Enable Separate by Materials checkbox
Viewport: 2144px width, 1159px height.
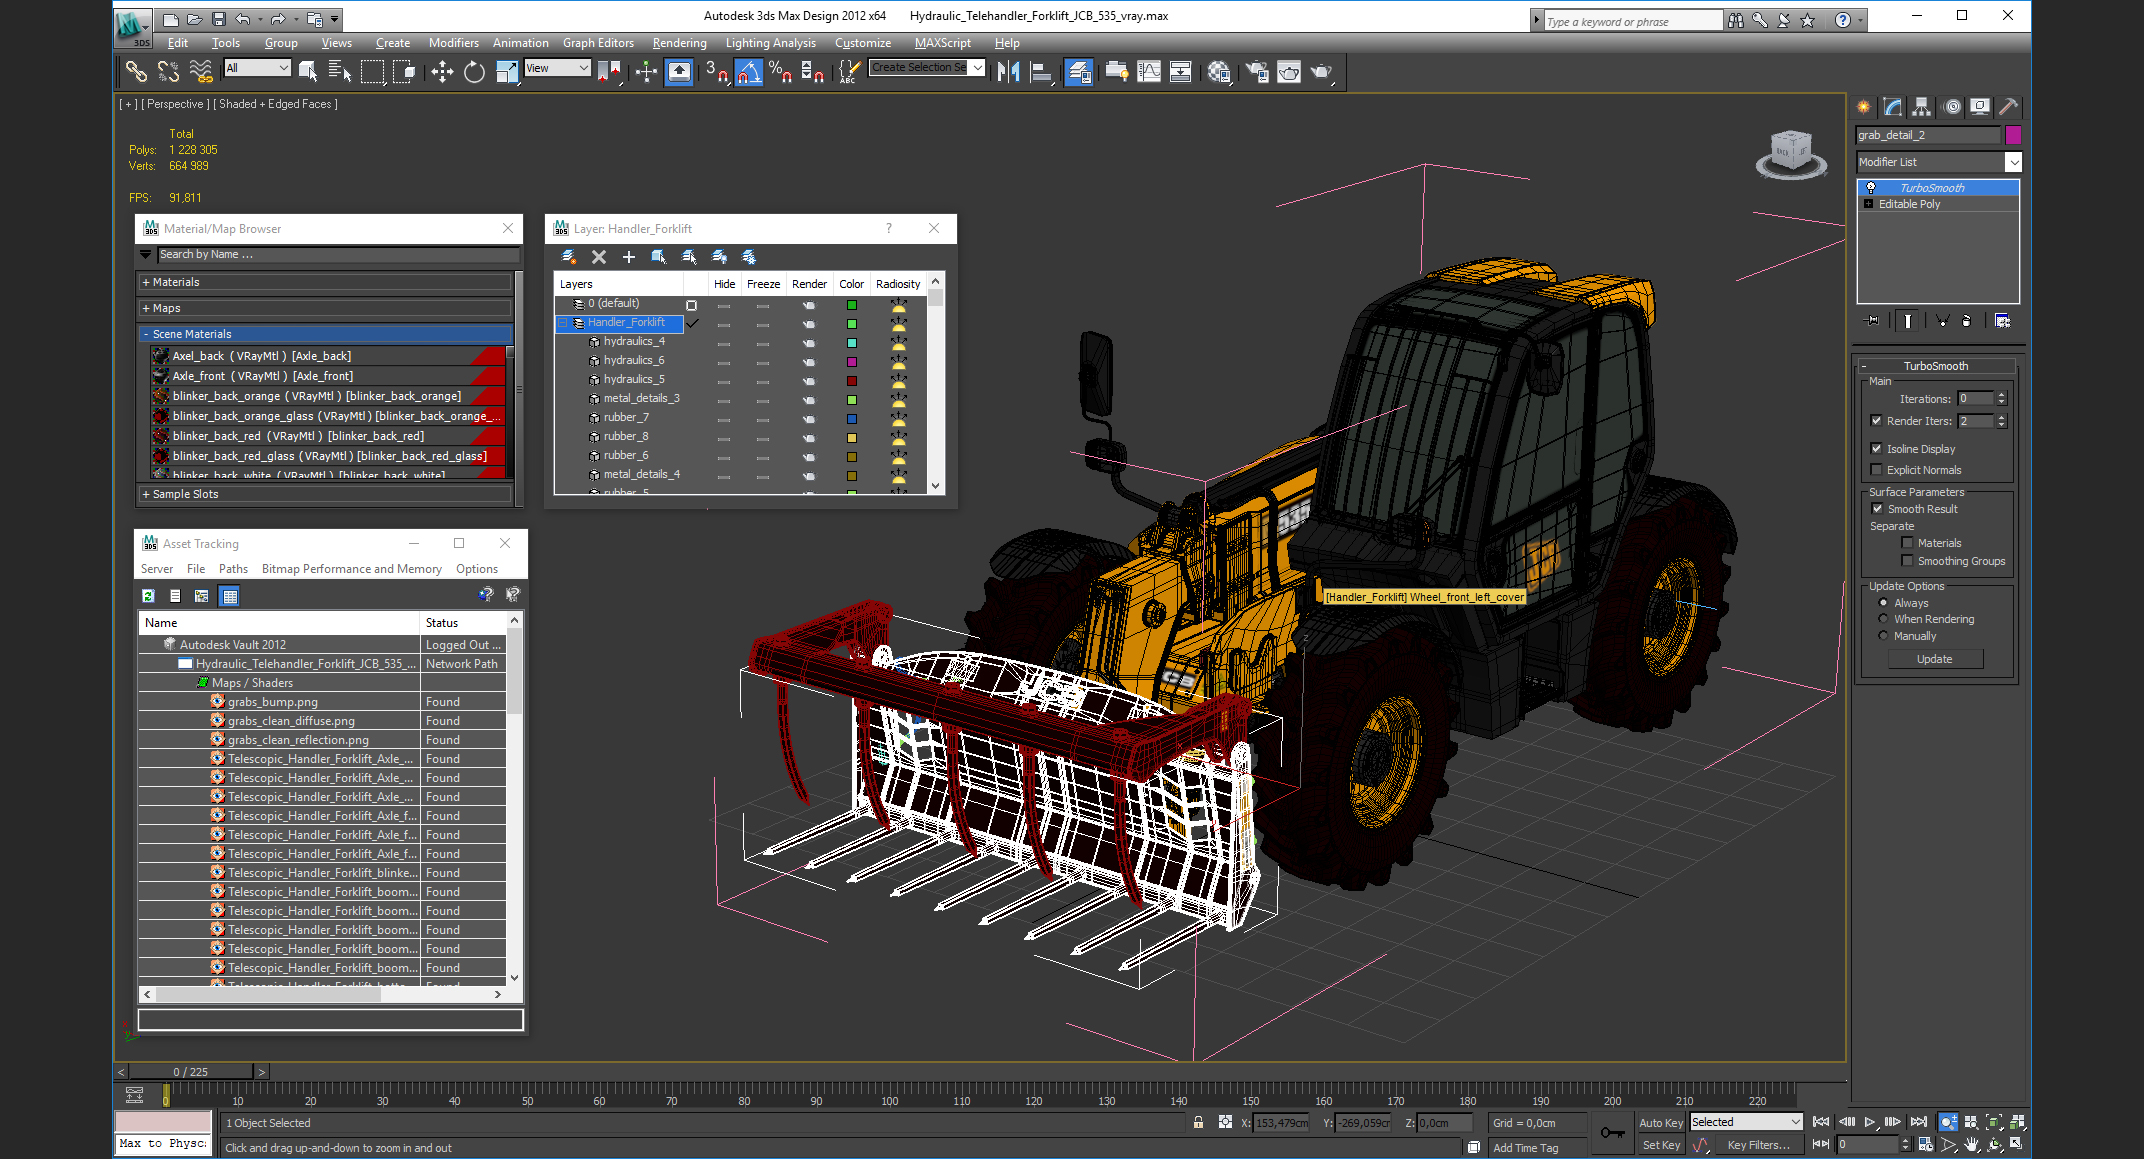click(1907, 543)
